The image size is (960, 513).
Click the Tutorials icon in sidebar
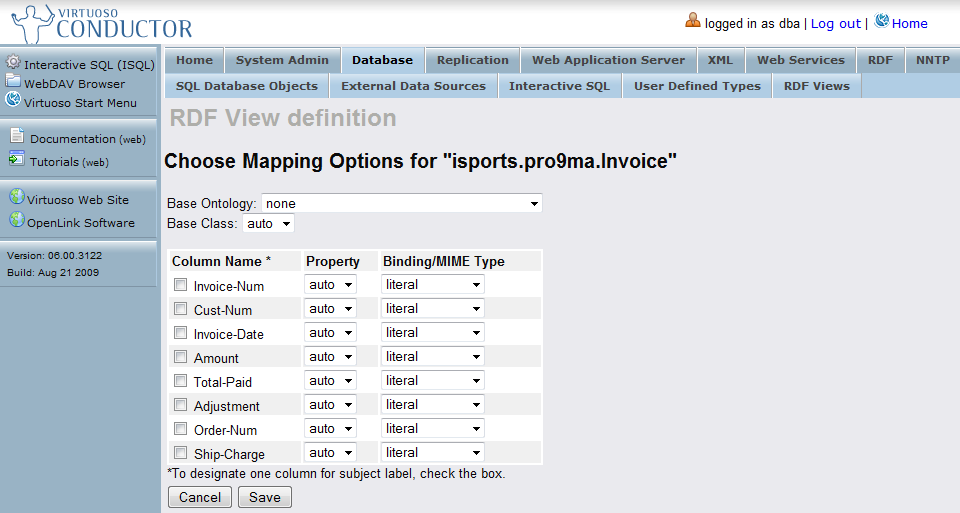pos(17,159)
